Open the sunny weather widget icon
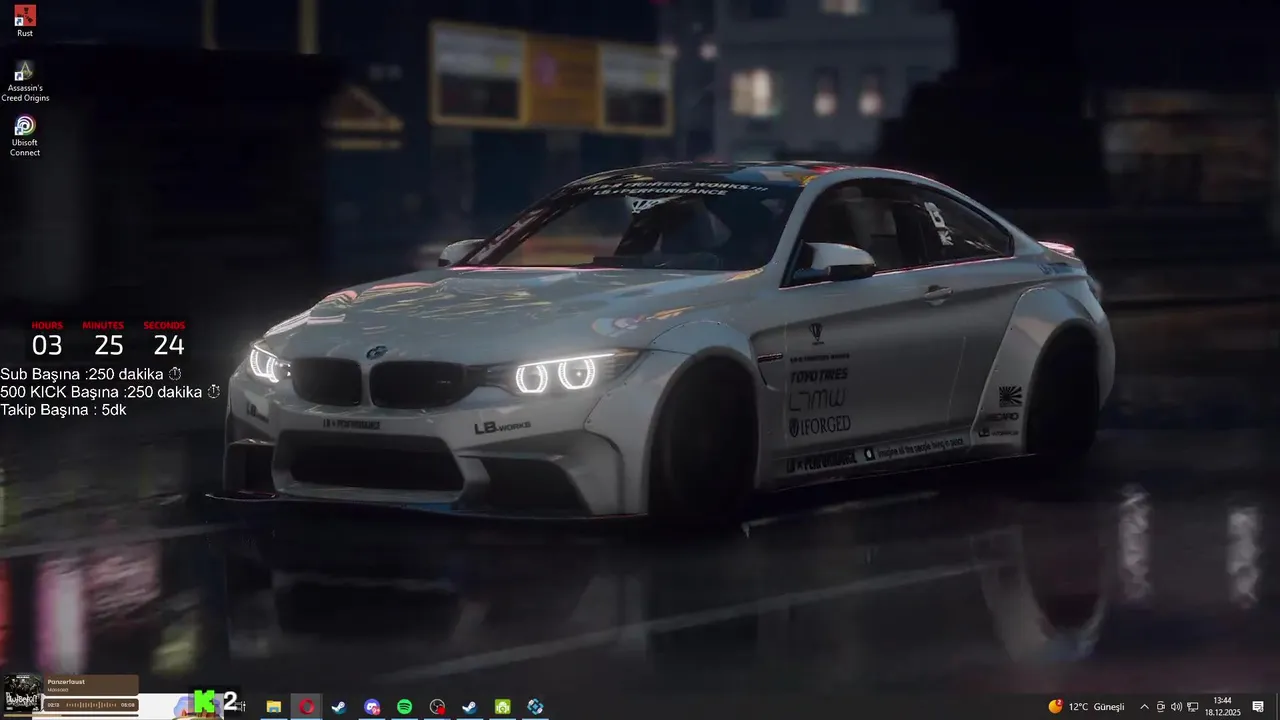Viewport: 1280px width, 720px height. [1055, 706]
